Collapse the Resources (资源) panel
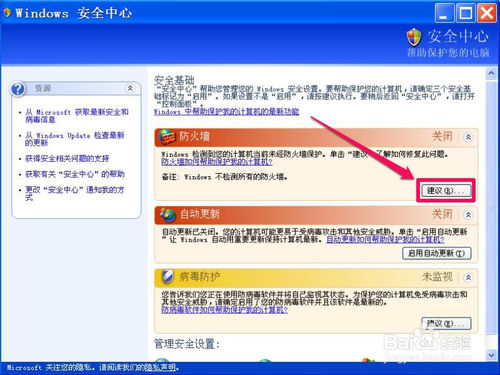 130,88
